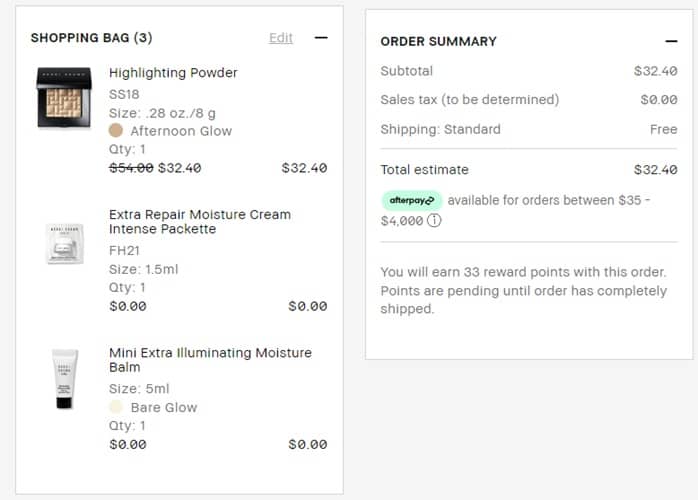Click the Total estimate amount $32.40
The image size is (698, 500).
pyautogui.click(x=655, y=170)
